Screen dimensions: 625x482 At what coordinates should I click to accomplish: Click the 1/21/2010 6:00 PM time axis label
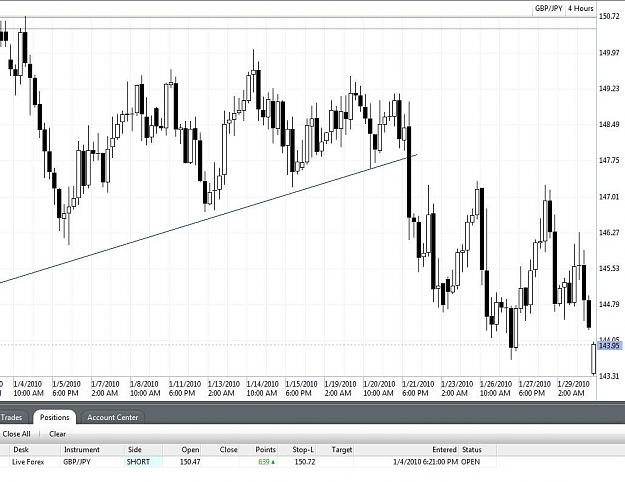418,389
